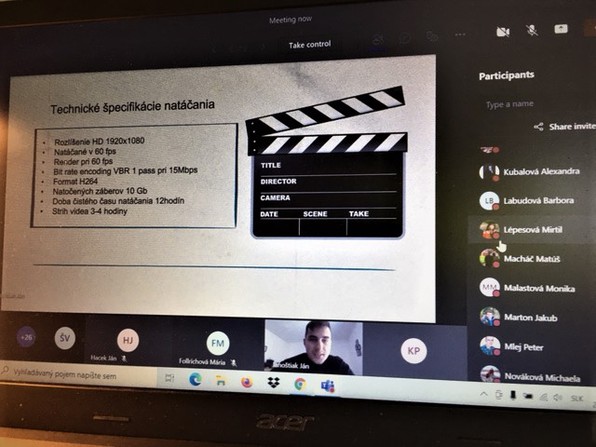Open Task View on the taskbar
The width and height of the screenshot is (596, 447).
(169, 378)
